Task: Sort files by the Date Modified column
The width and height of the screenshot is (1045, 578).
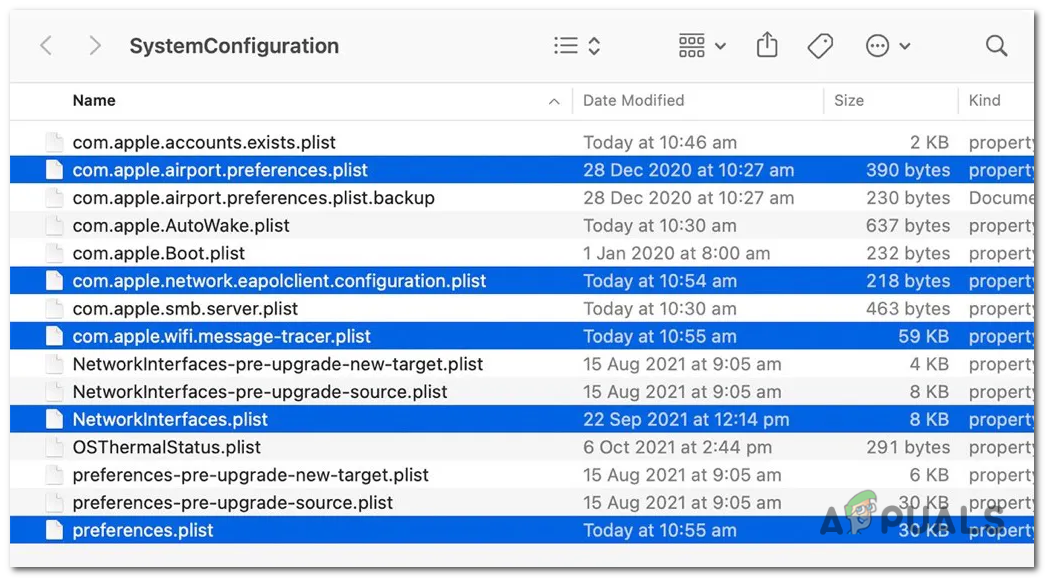Action: click(x=634, y=101)
